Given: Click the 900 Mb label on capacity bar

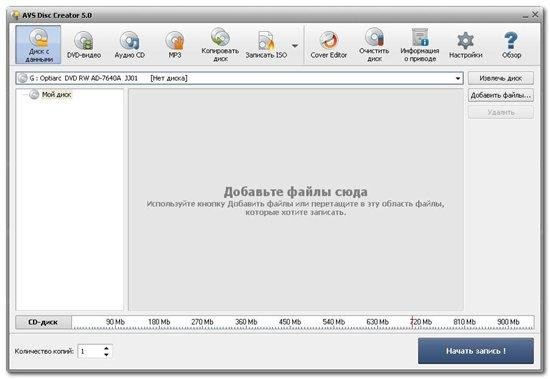Looking at the screenshot, I should pos(508,322).
